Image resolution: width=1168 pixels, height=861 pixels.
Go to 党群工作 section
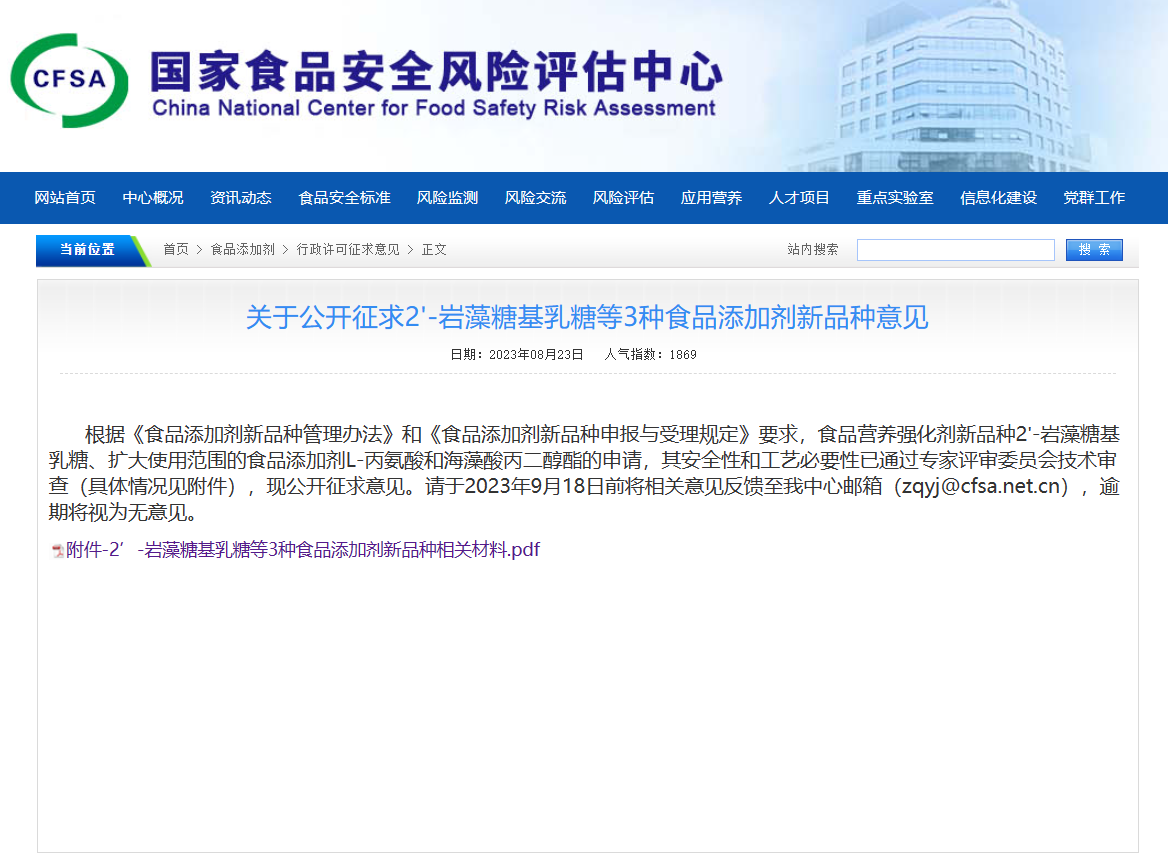(1094, 198)
